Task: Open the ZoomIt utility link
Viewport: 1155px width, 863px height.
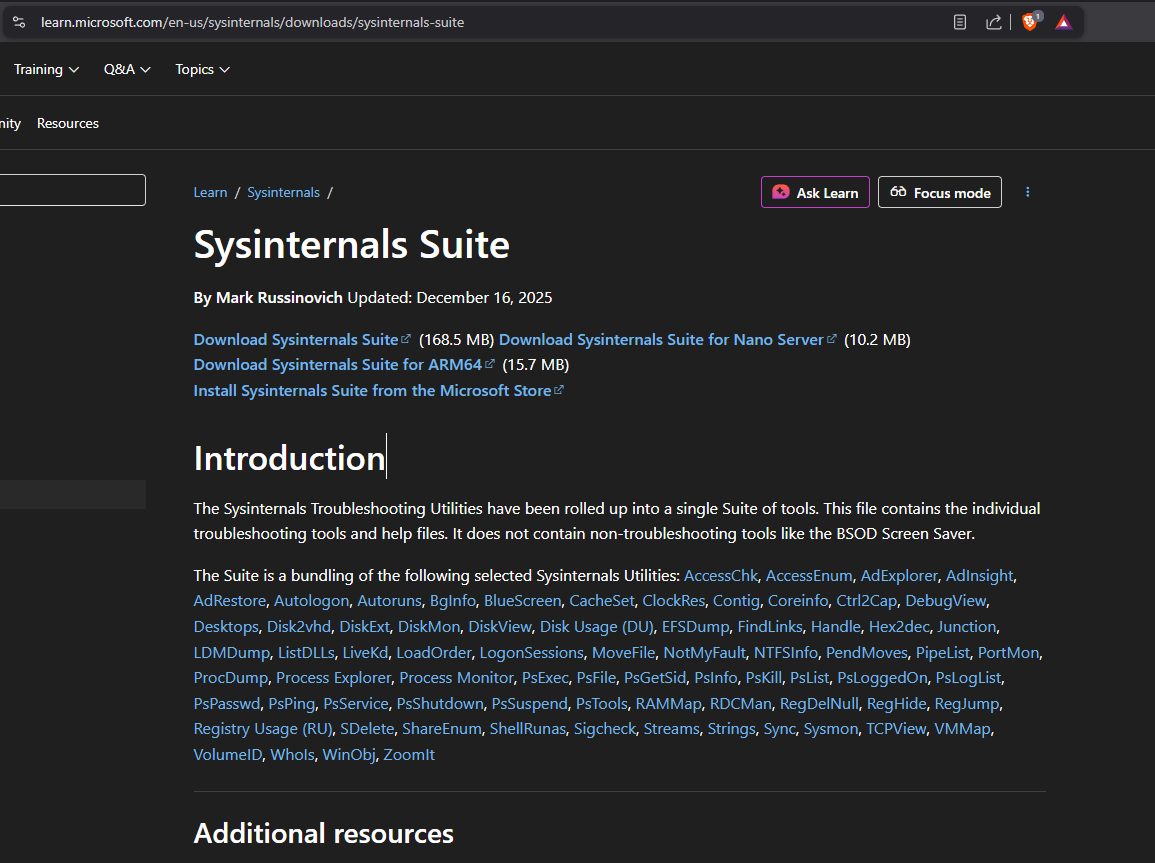Action: (409, 755)
